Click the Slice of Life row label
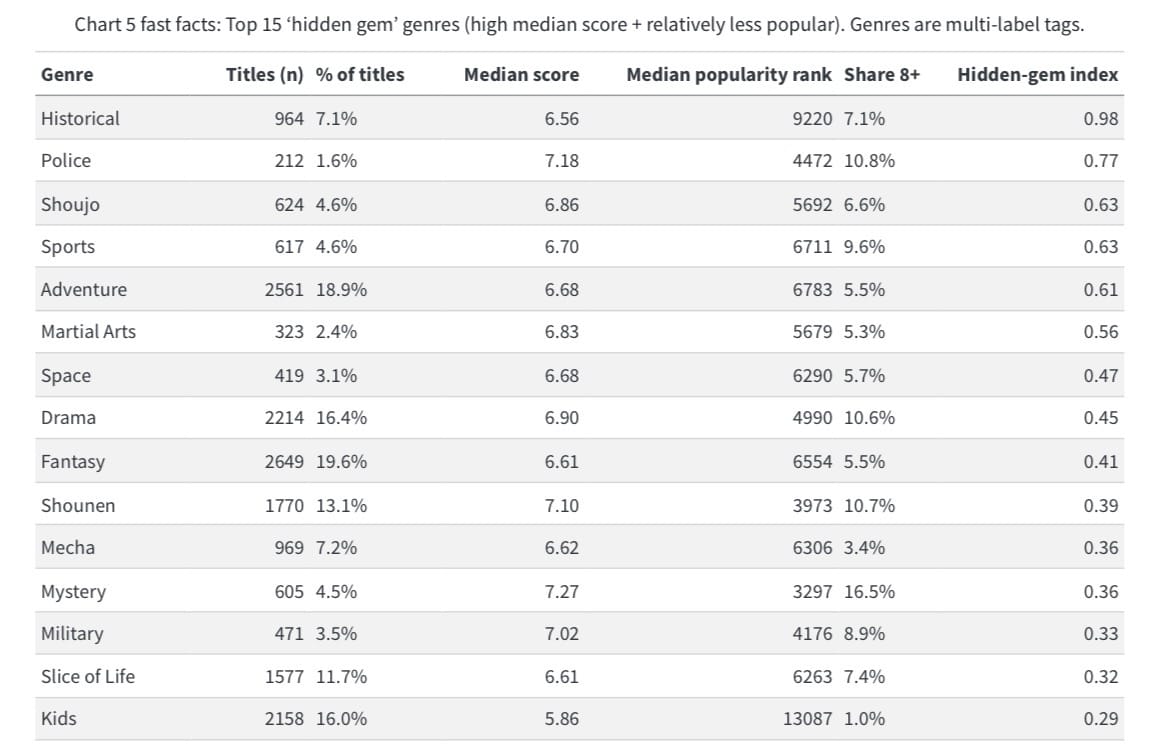 [88, 676]
